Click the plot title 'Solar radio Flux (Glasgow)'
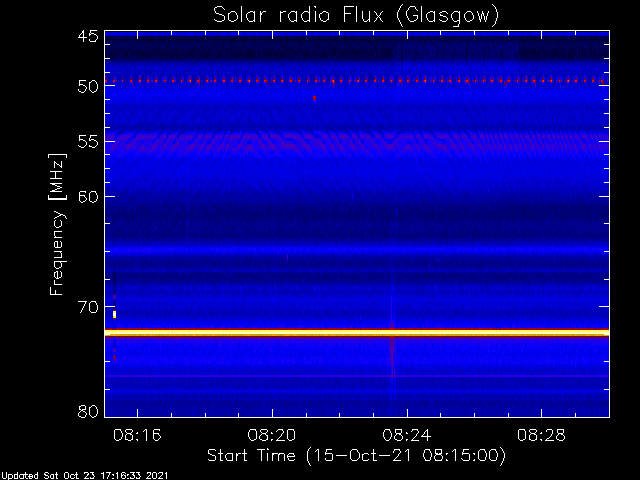Screen dimensions: 640x480 pyautogui.click(x=356, y=16)
